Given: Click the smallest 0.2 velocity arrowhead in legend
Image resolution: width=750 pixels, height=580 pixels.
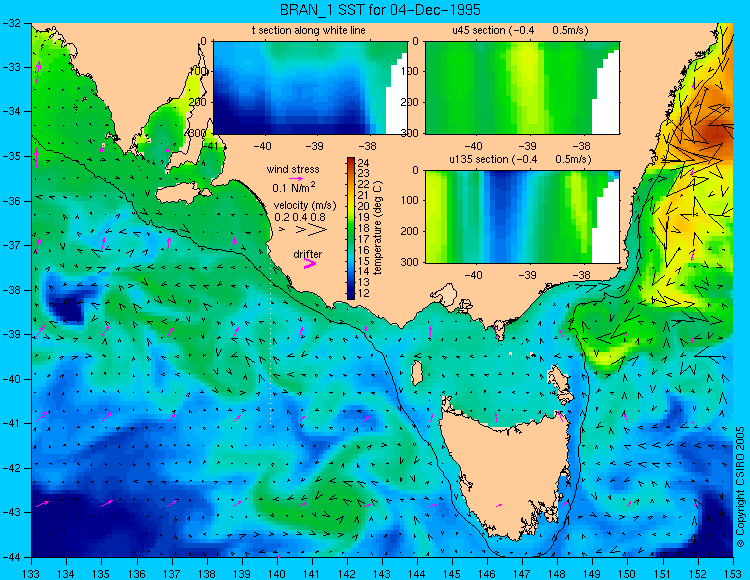Looking at the screenshot, I should point(282,230).
